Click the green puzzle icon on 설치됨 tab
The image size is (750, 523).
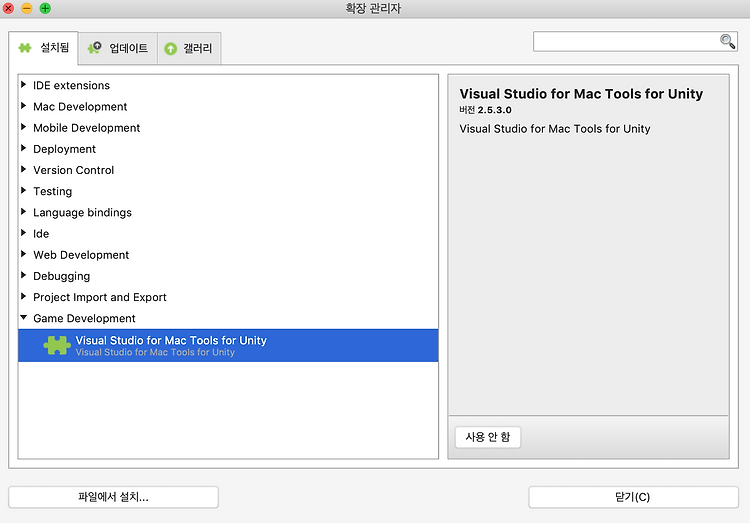pyautogui.click(x=25, y=48)
